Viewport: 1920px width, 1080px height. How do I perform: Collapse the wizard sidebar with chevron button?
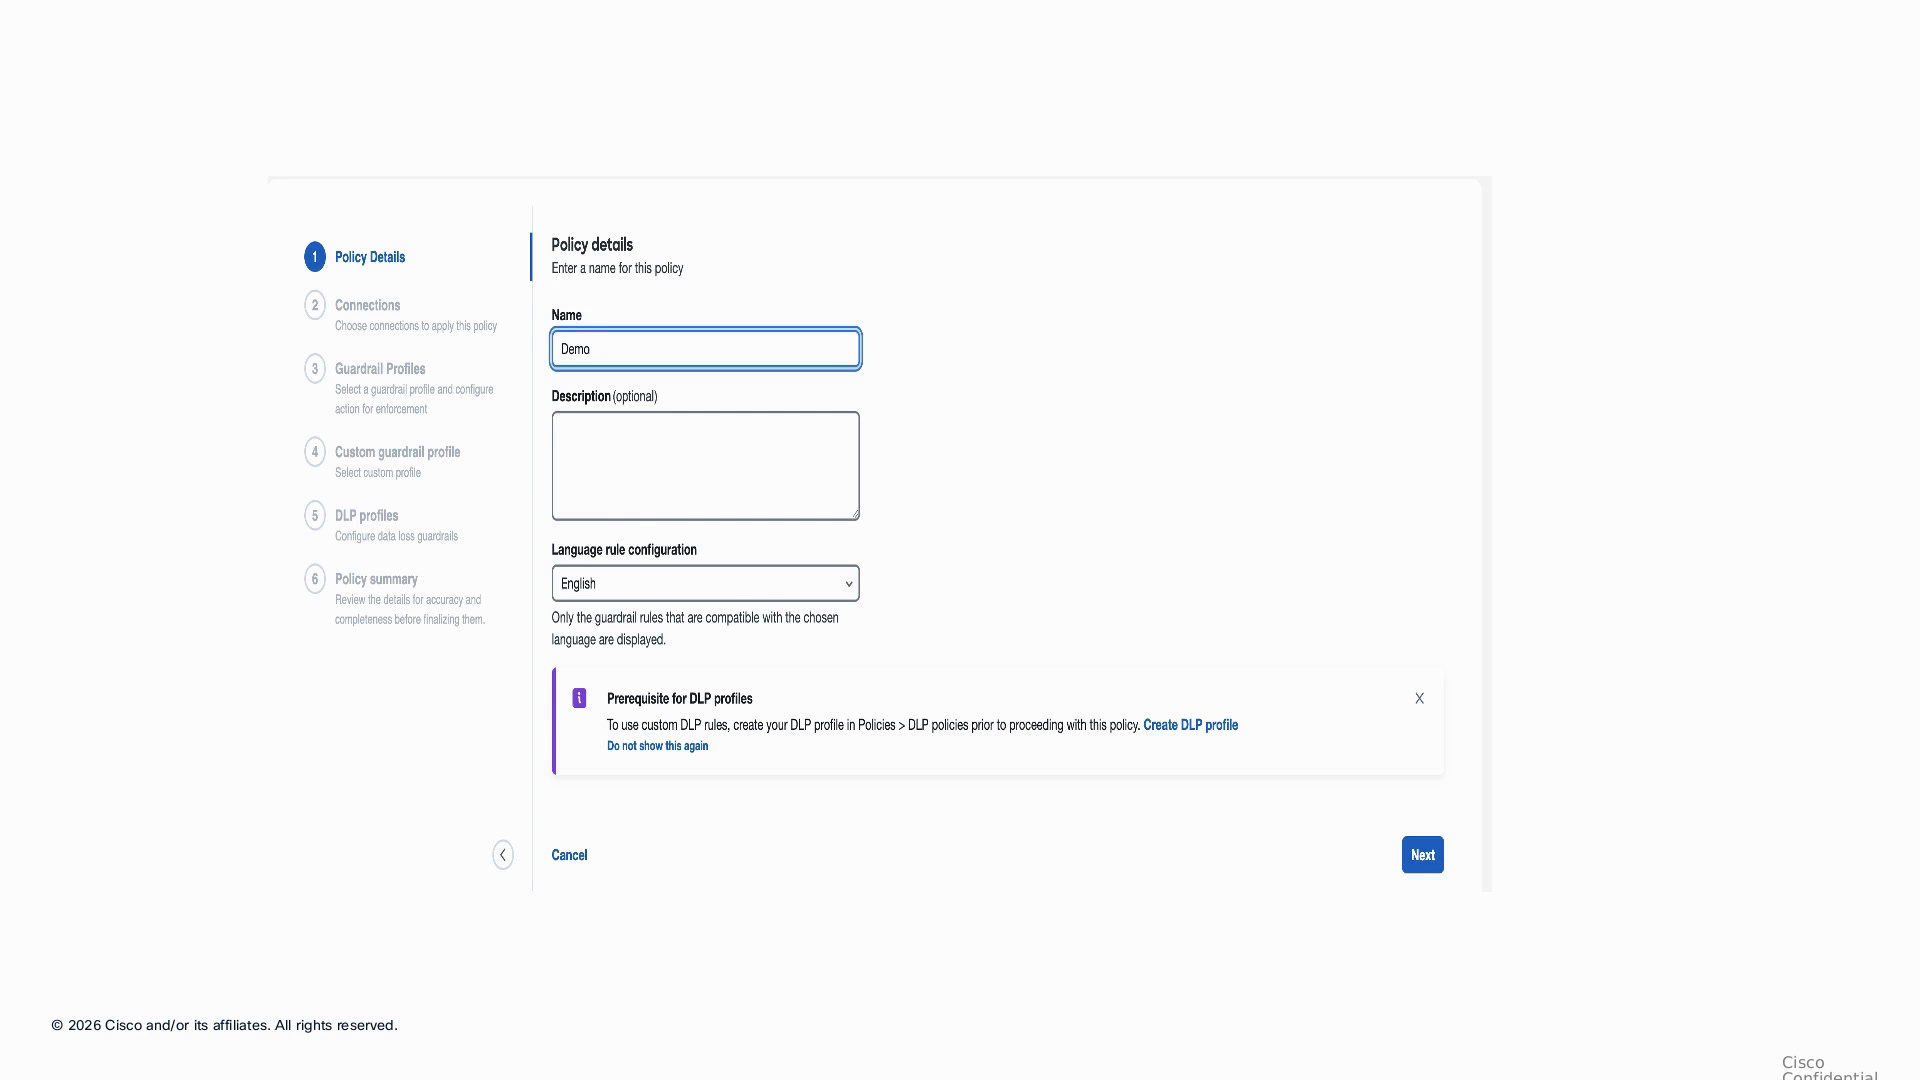point(503,855)
